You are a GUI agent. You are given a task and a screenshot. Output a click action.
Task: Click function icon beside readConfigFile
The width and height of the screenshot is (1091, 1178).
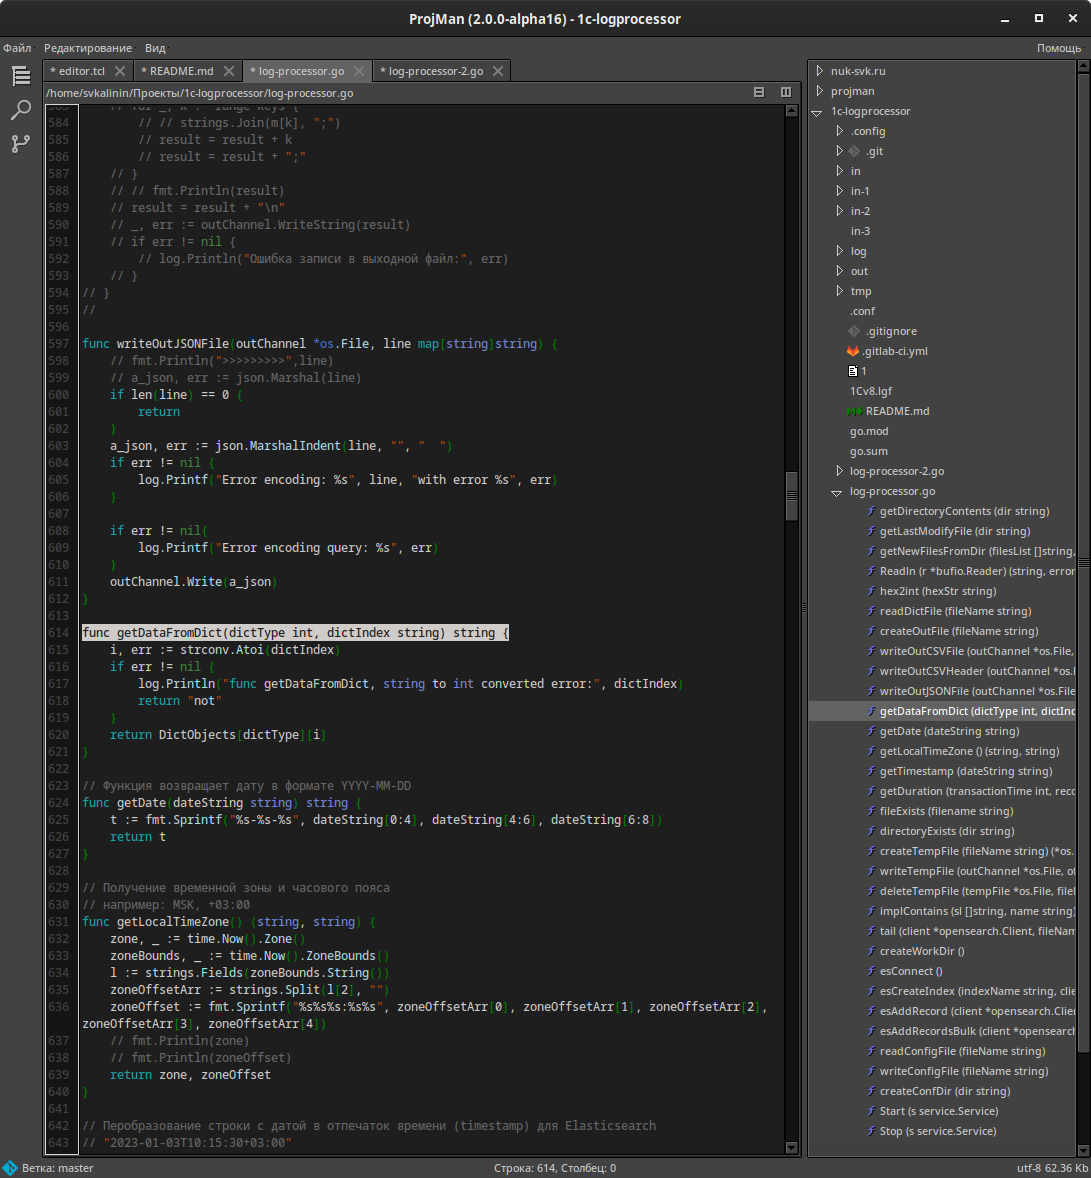[x=872, y=1051]
